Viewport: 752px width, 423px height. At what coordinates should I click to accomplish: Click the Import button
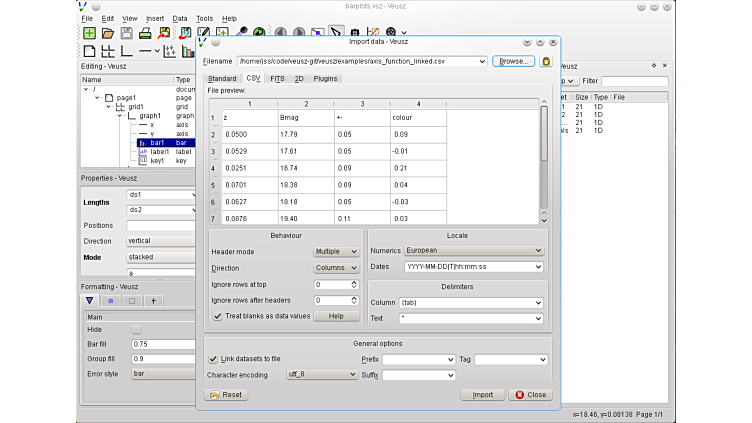(482, 395)
